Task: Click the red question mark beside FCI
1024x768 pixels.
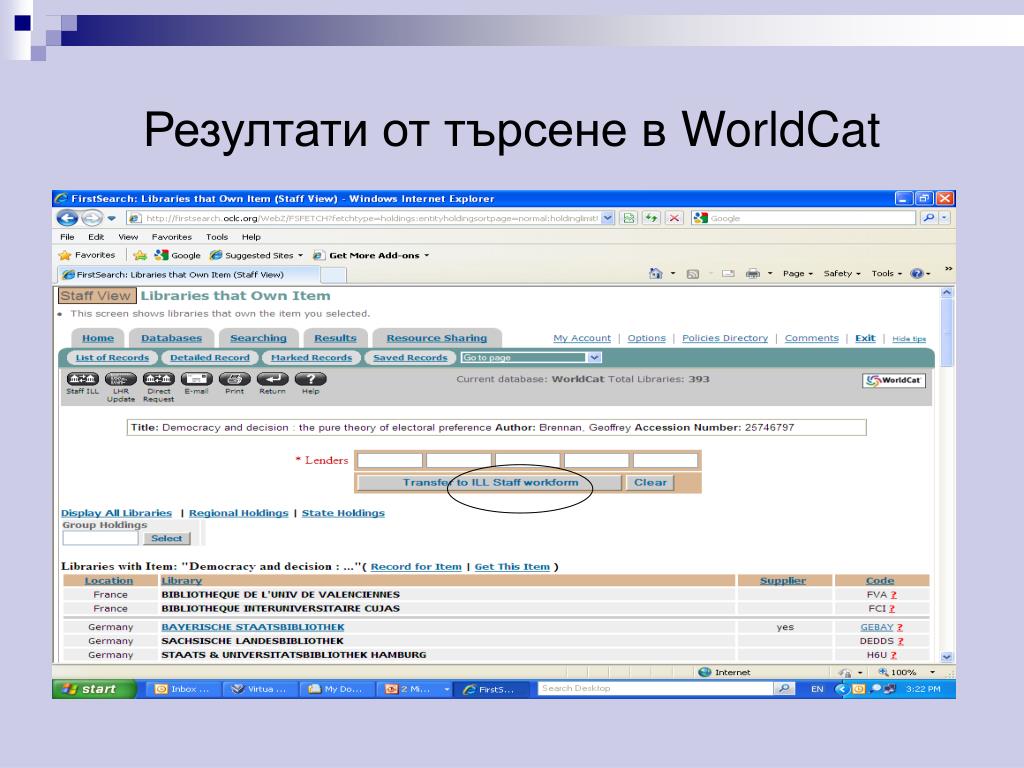Action: pyautogui.click(x=892, y=609)
